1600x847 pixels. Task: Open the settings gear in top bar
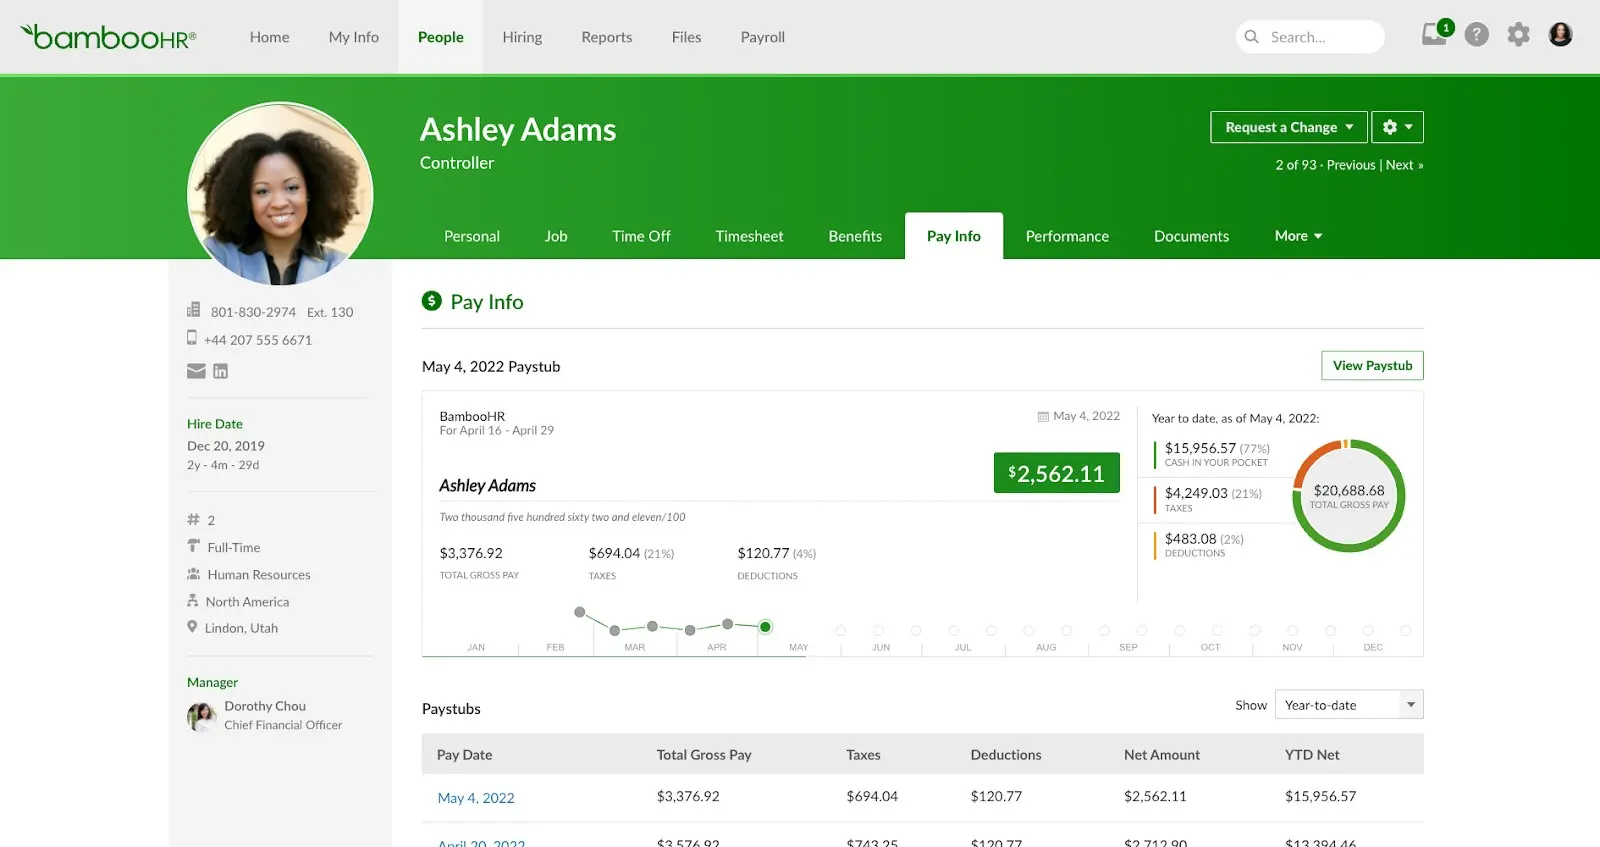tap(1518, 35)
